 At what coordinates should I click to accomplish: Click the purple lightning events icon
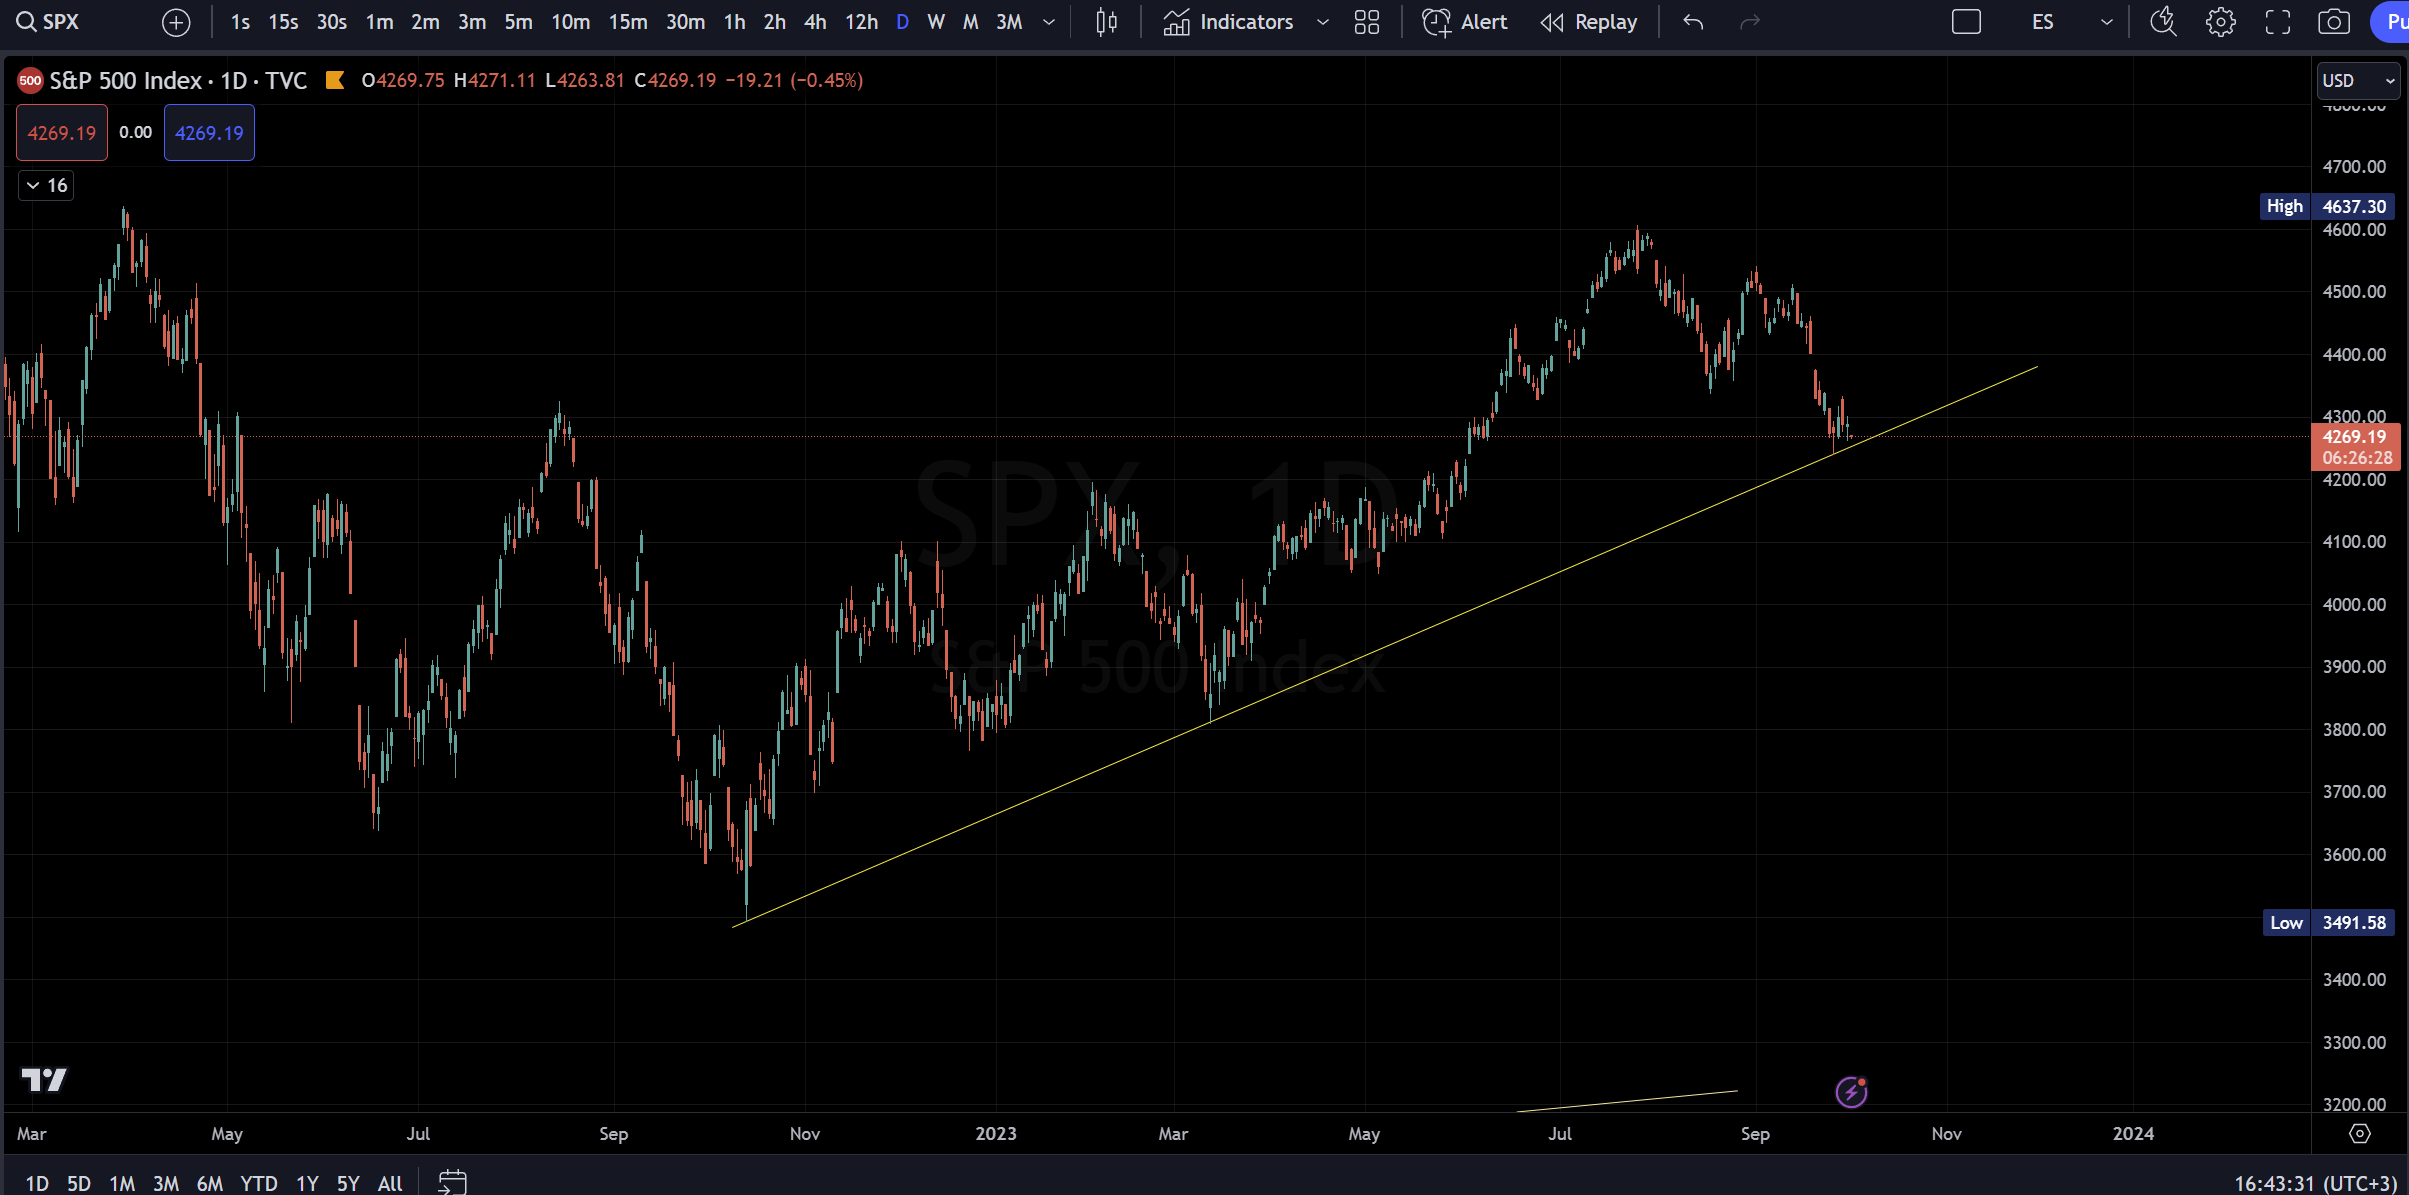tap(1851, 1092)
